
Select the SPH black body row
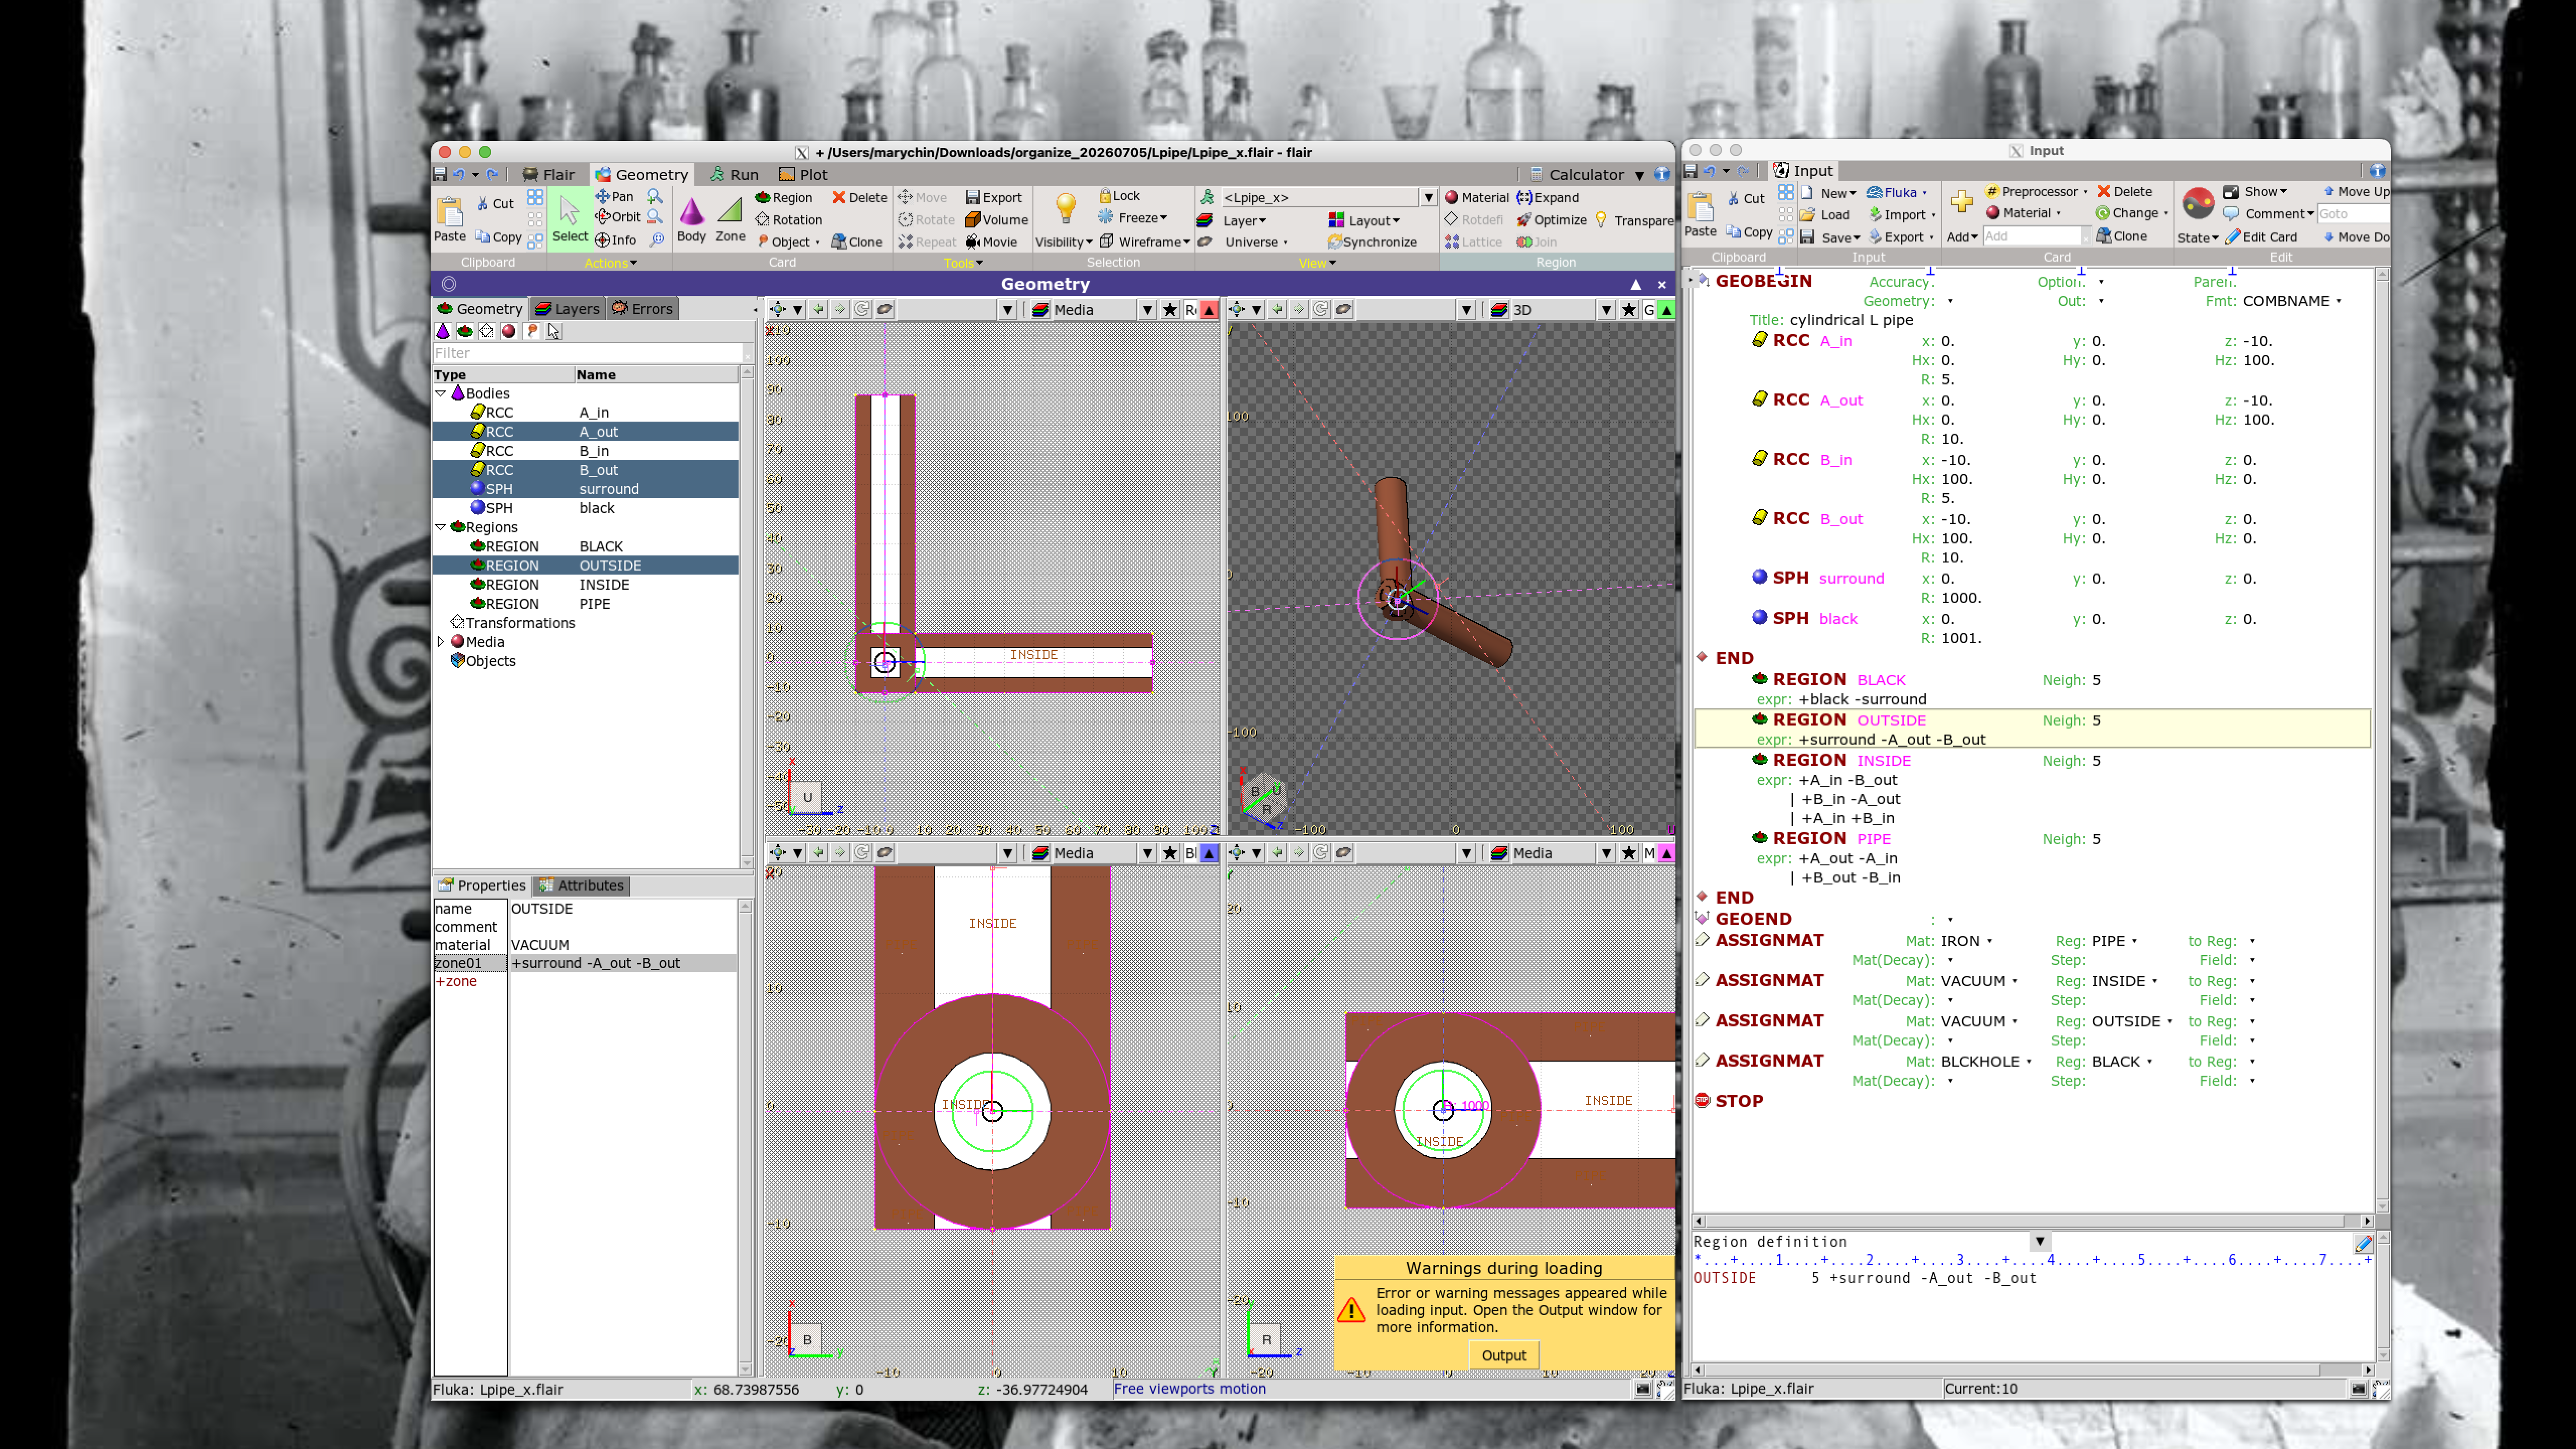point(586,508)
